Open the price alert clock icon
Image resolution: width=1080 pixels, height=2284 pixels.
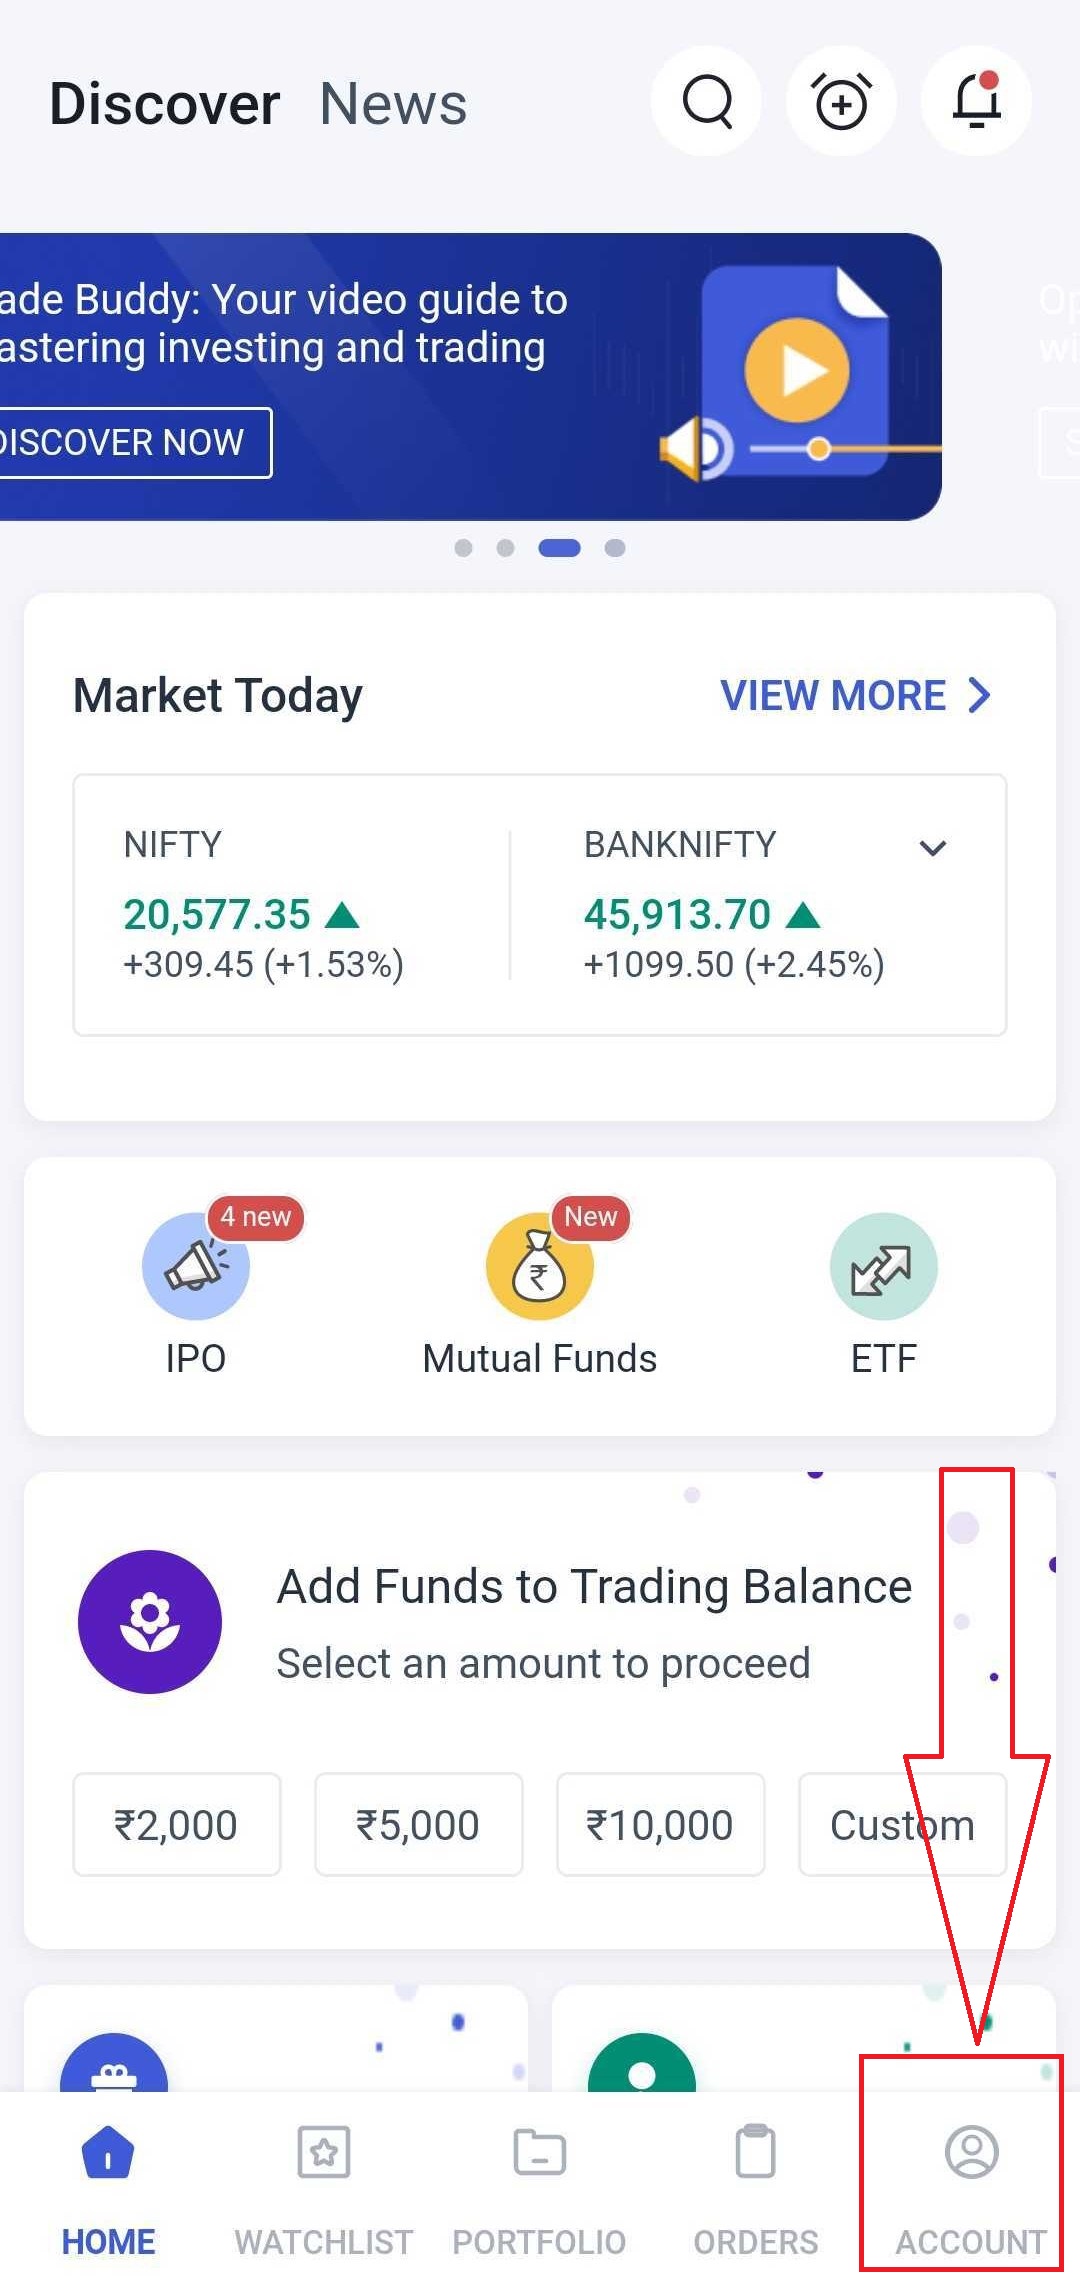[x=841, y=101]
